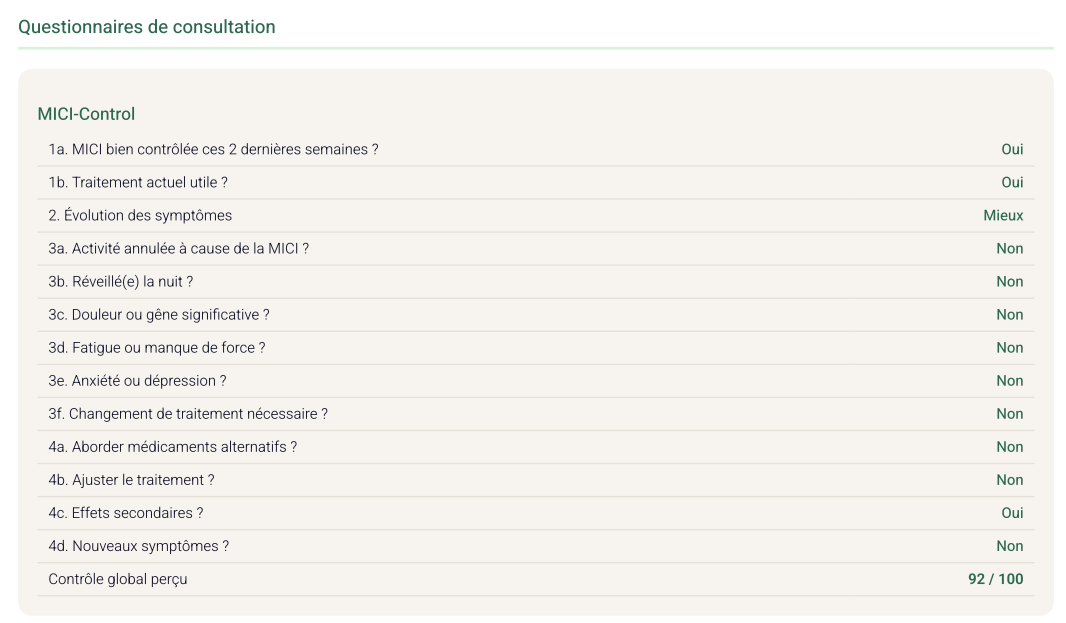The width and height of the screenshot is (1066, 623).
Task: Select the 'Oui' answer for Effets secondaires
Action: click(x=1012, y=513)
